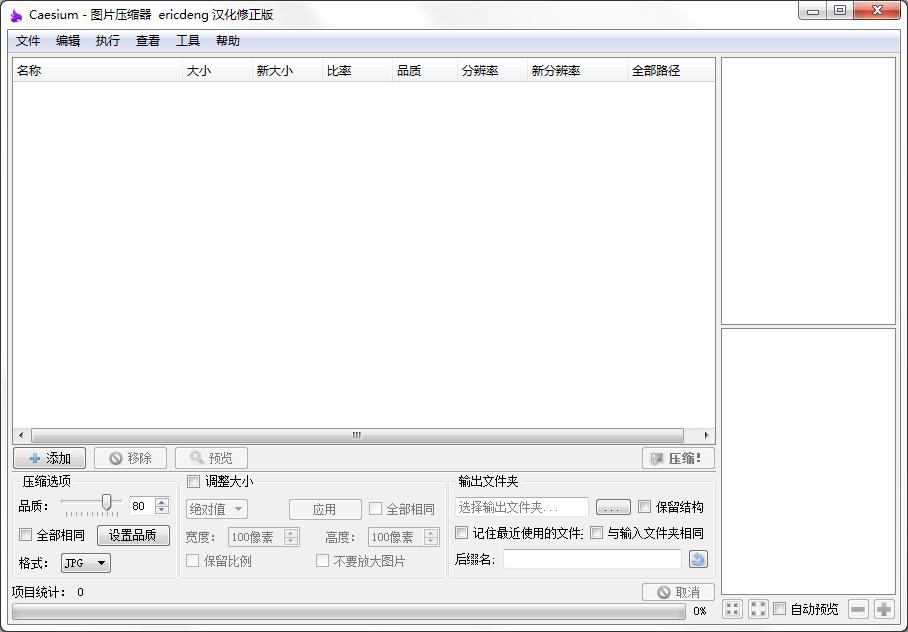Click the 取消 cancel button
908x632 pixels.
click(x=677, y=591)
